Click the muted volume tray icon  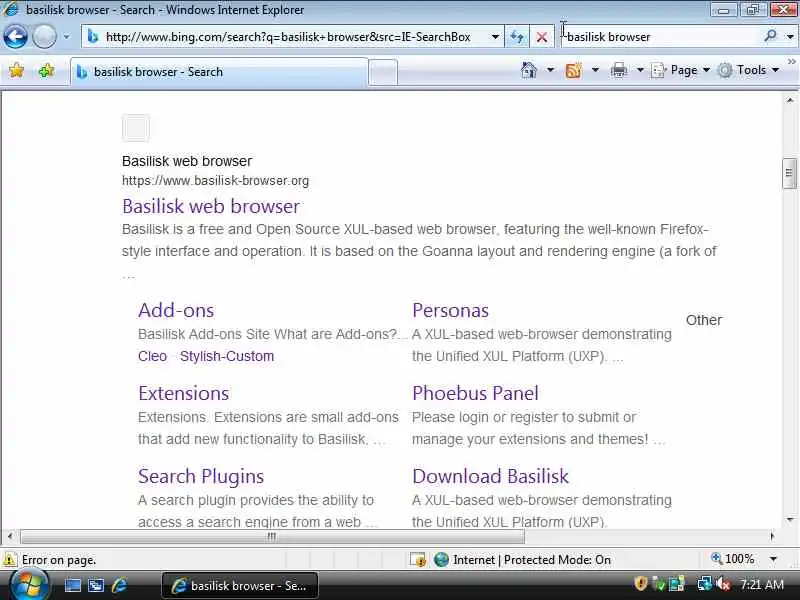pyautogui.click(x=723, y=583)
